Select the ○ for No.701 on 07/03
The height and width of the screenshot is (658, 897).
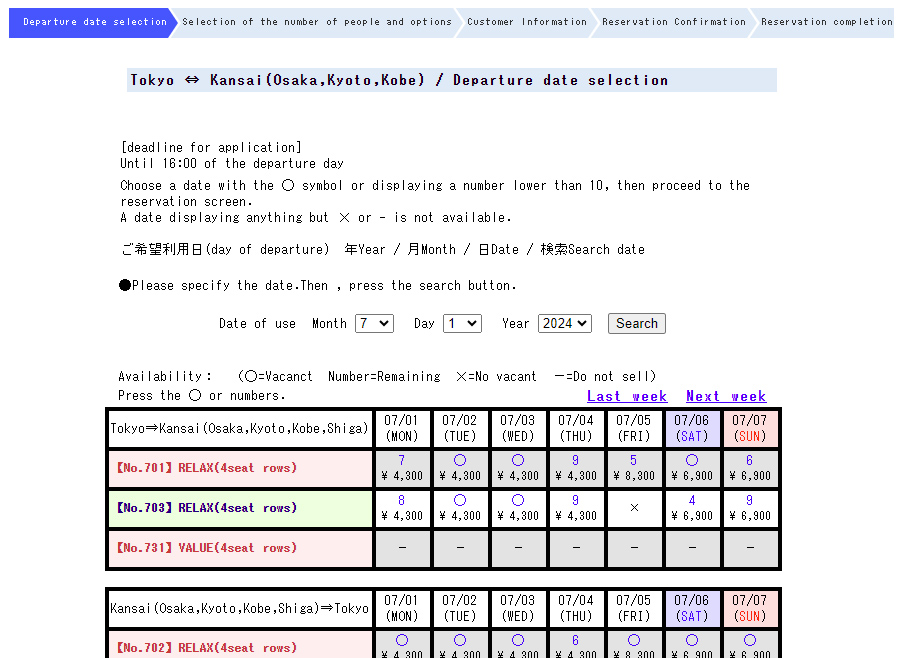518,461
